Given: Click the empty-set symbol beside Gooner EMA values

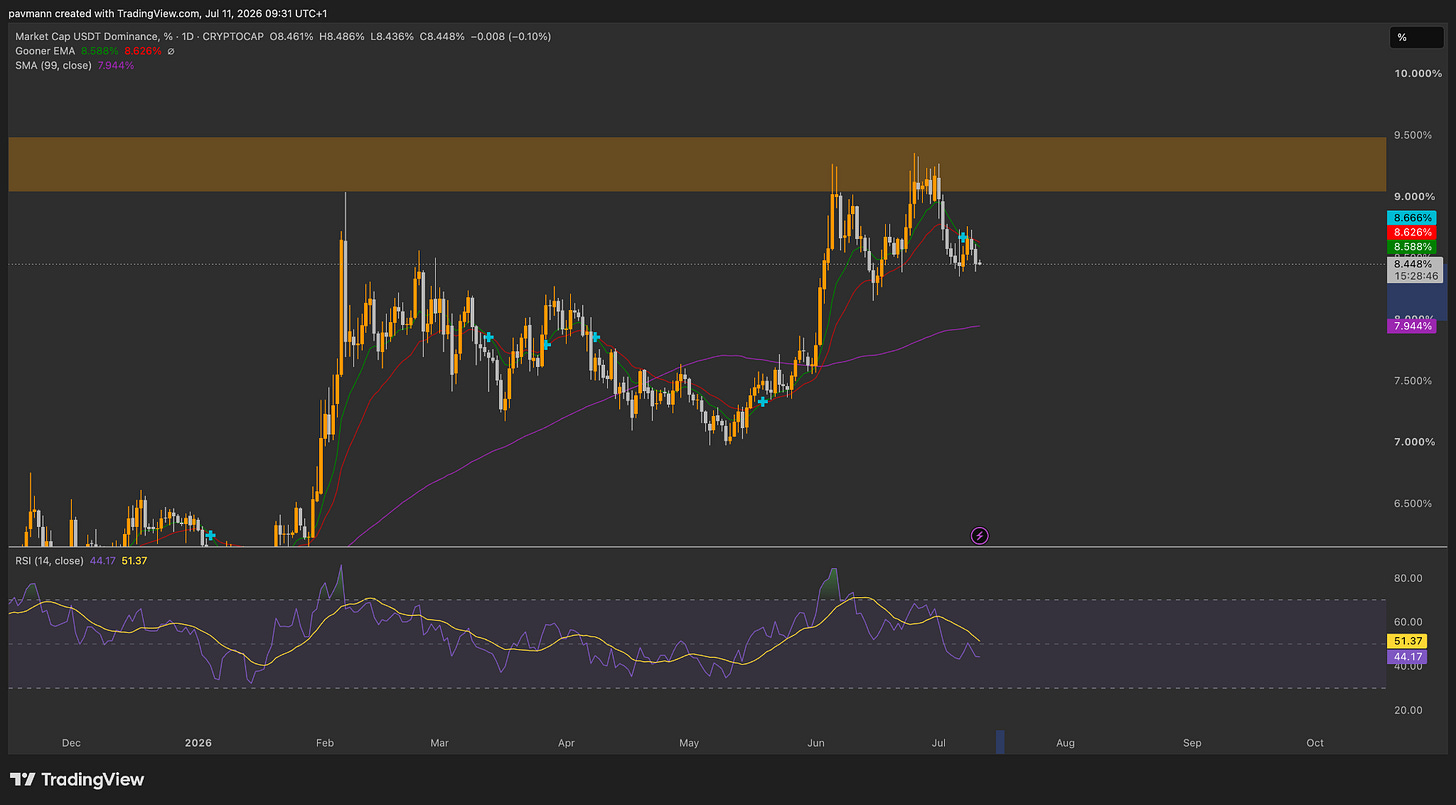Looking at the screenshot, I should pyautogui.click(x=170, y=51).
